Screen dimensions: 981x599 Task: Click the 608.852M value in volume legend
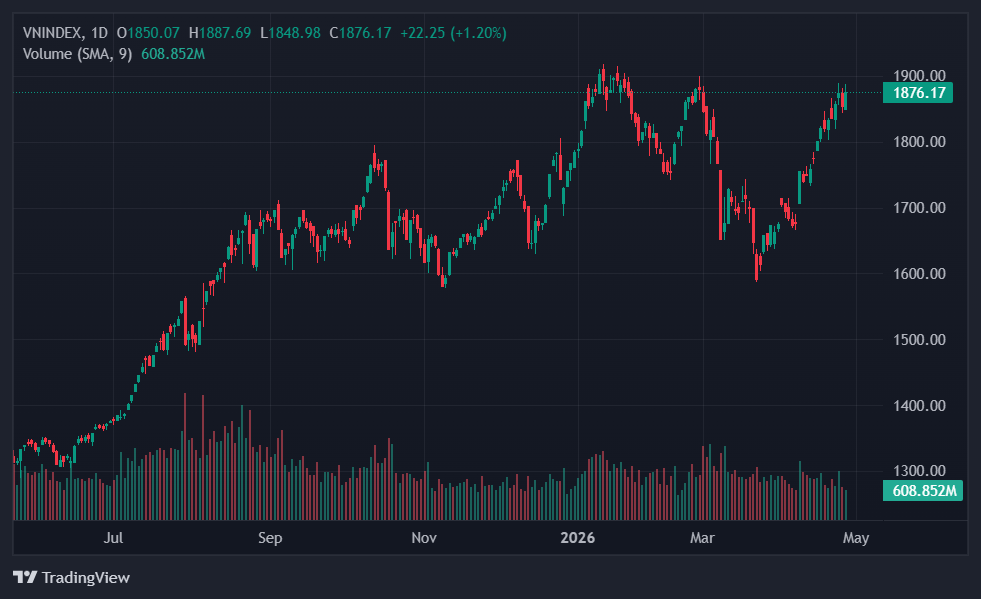click(x=172, y=53)
